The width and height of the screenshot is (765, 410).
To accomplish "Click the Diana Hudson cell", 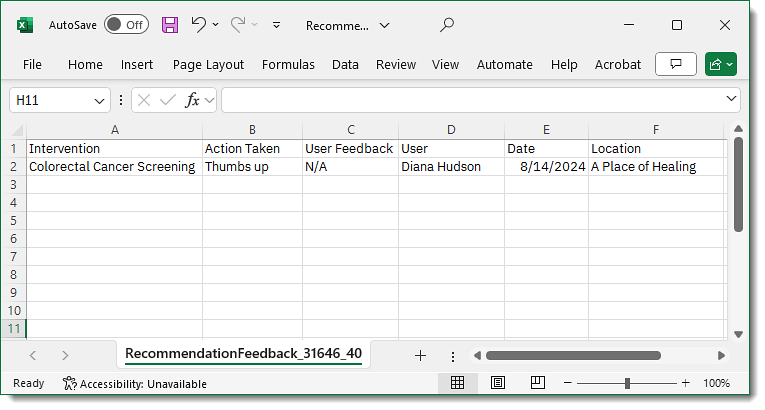I will pos(451,167).
